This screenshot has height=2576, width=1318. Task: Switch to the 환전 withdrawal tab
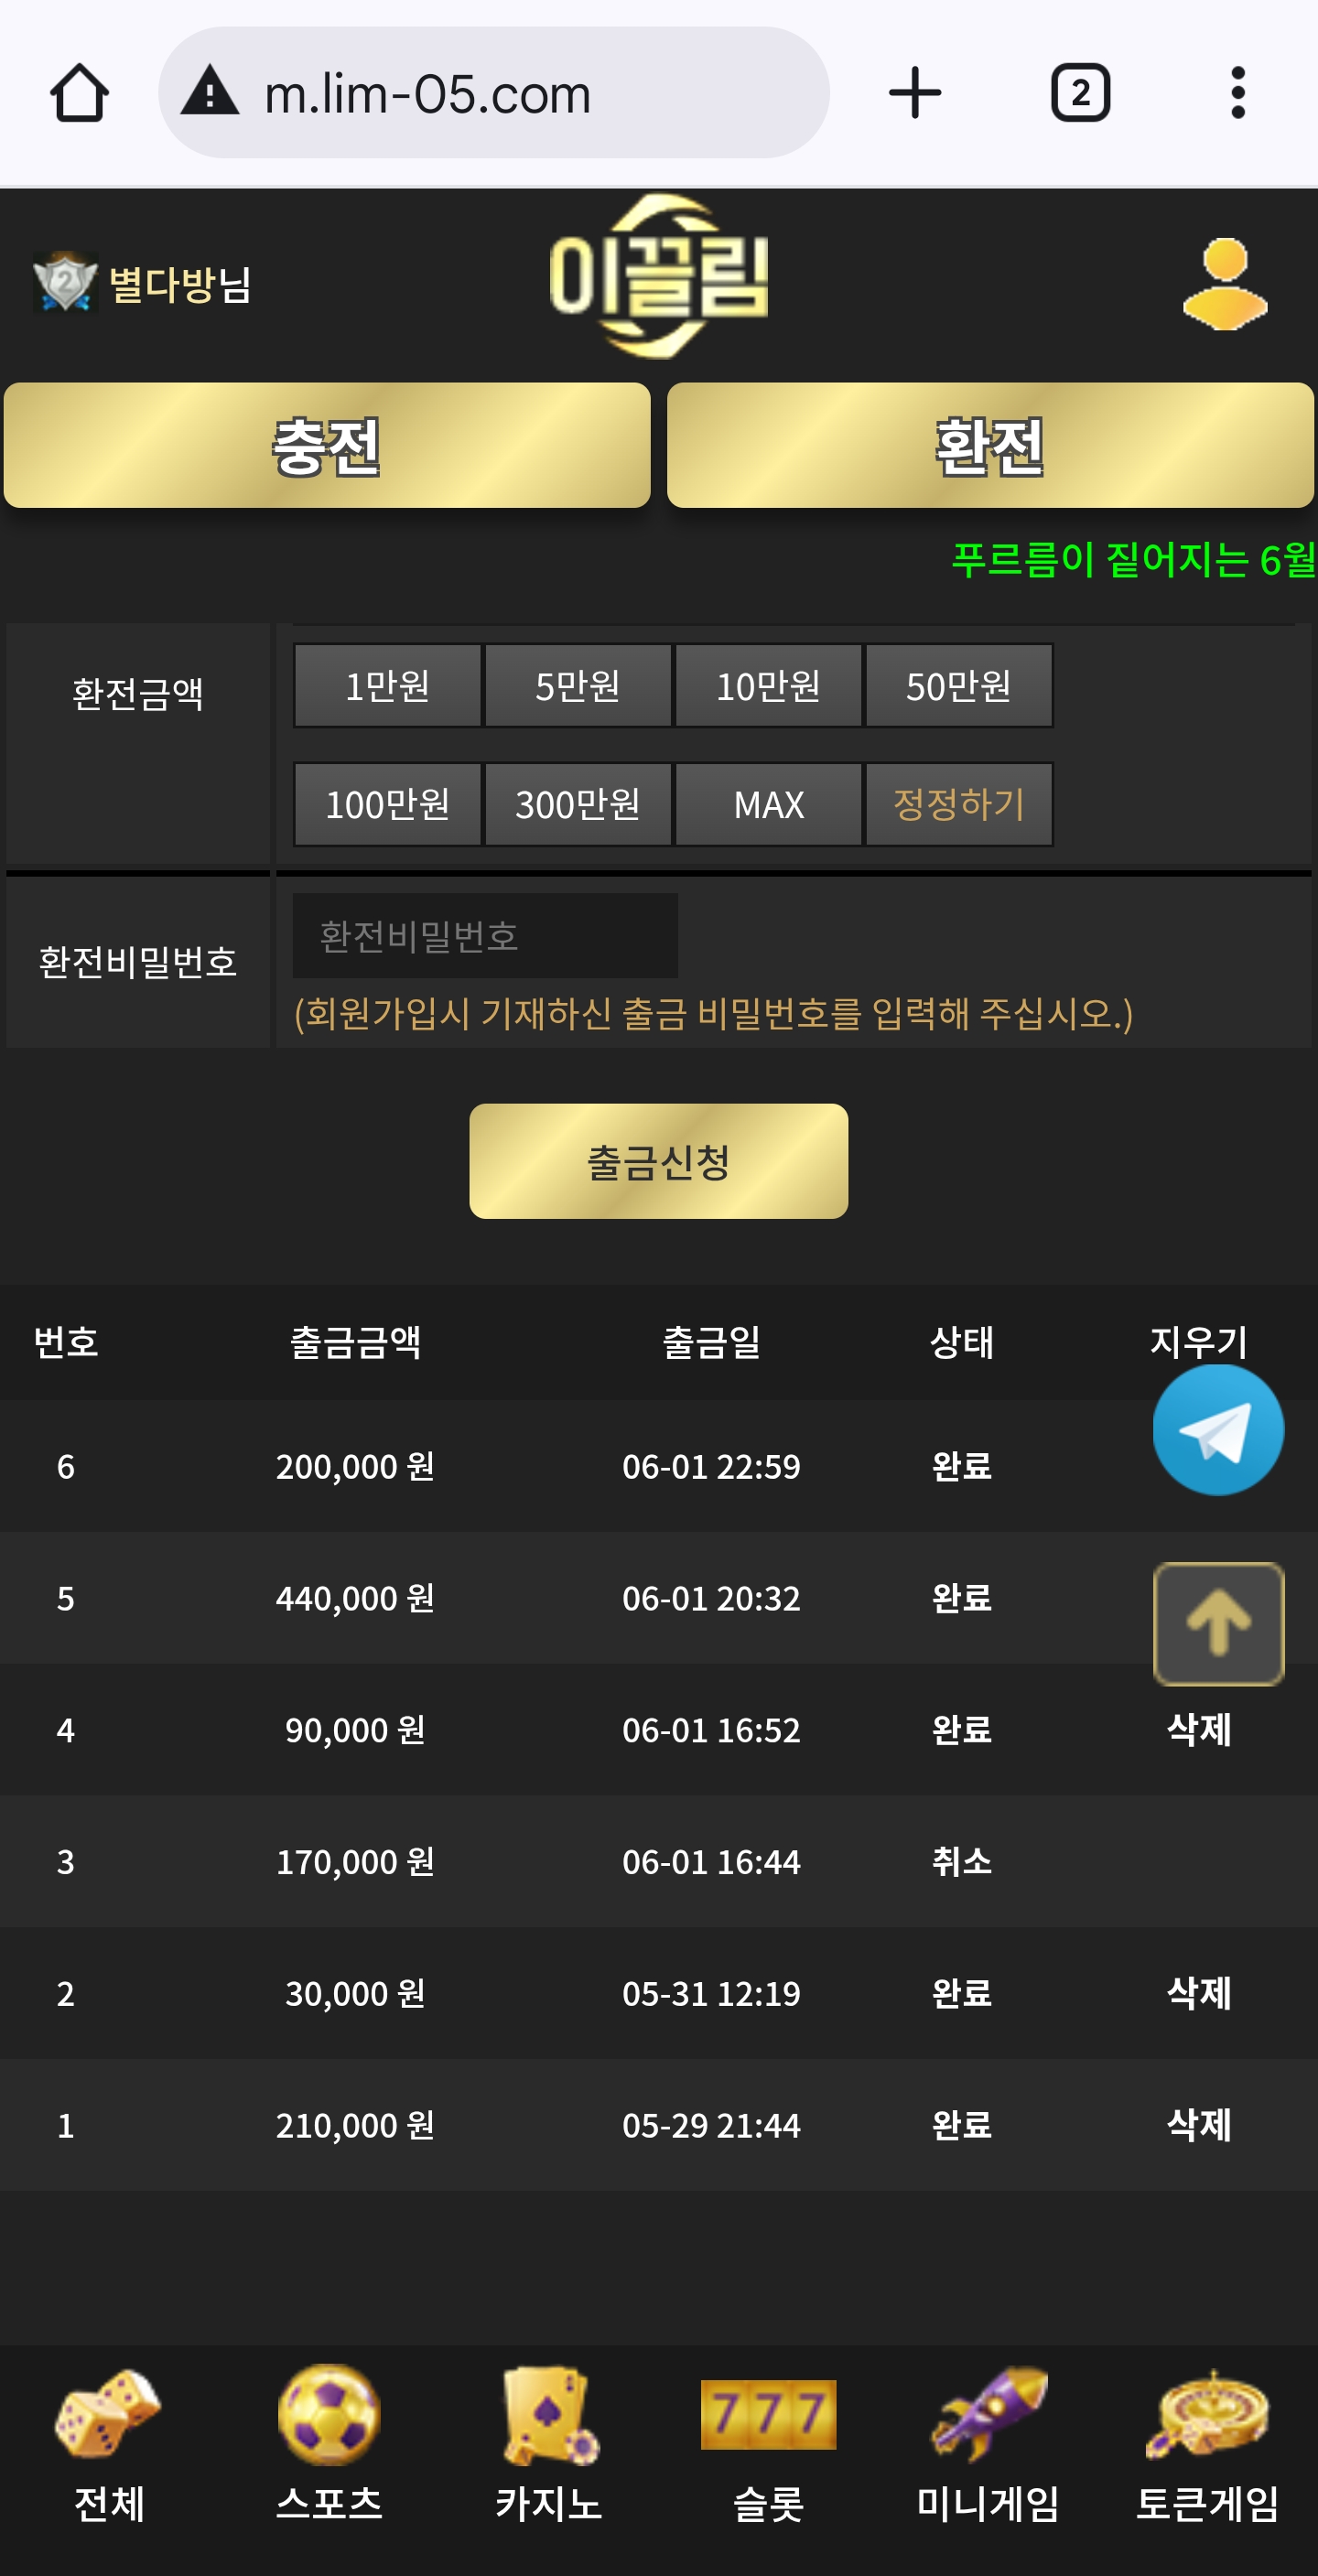point(990,445)
